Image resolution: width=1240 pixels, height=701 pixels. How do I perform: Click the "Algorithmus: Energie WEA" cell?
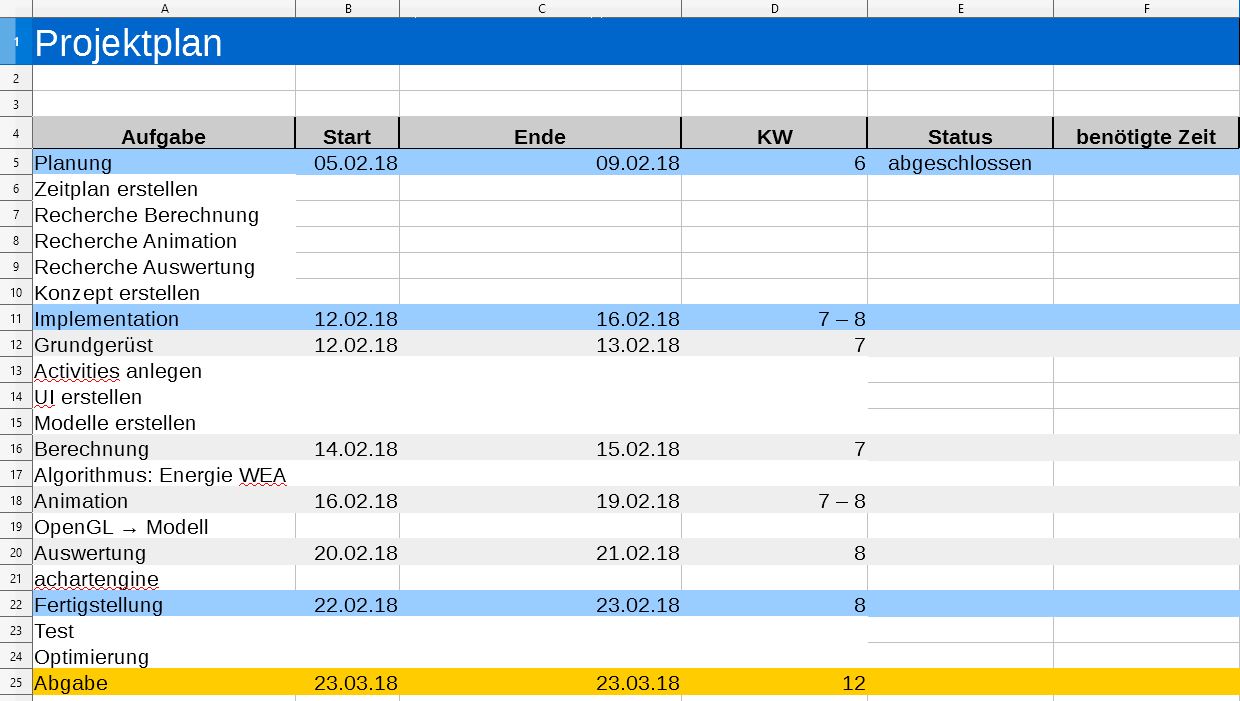pyautogui.click(x=160, y=475)
